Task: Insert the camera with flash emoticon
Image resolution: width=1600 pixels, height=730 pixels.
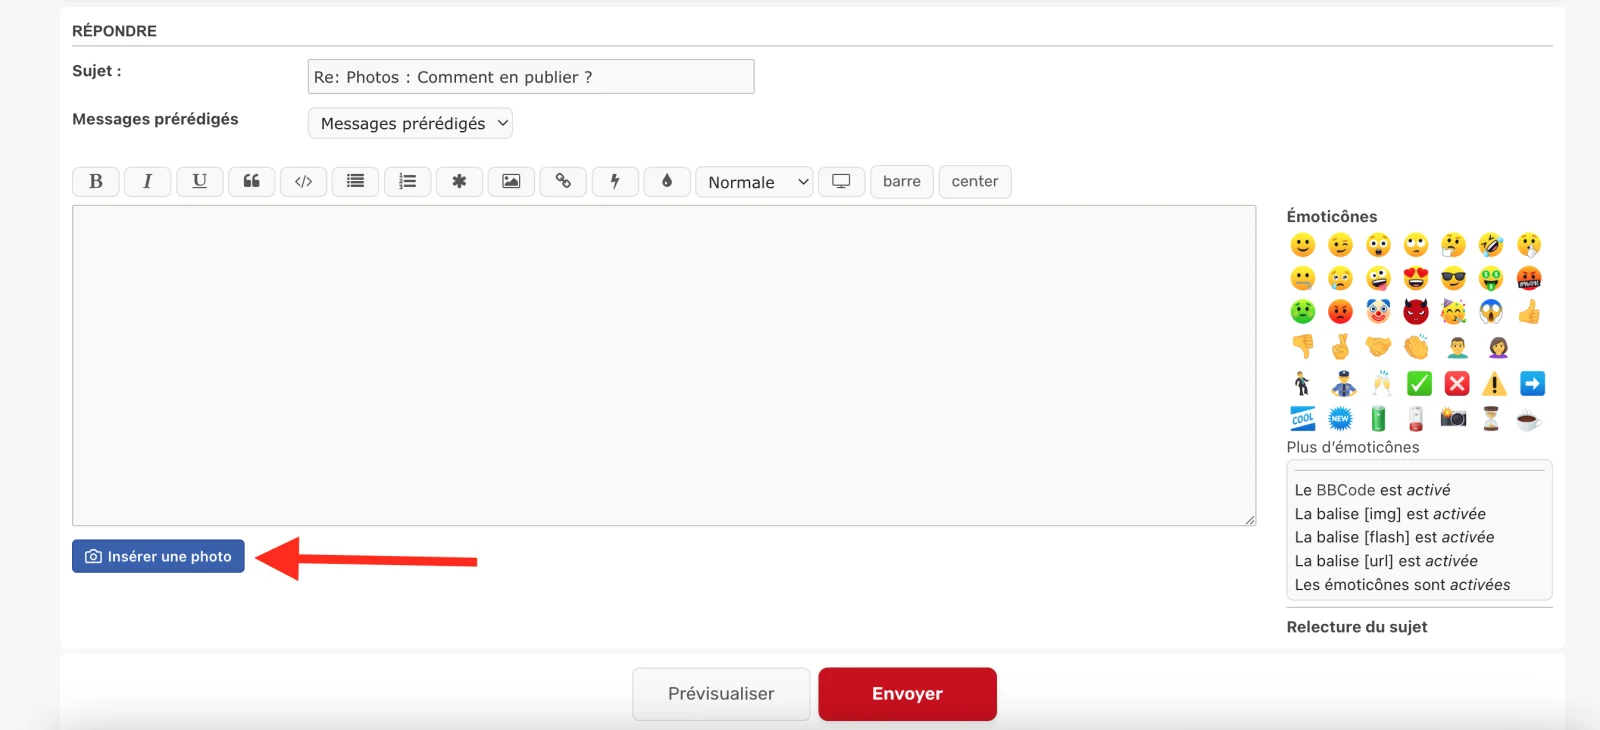Action: pyautogui.click(x=1453, y=418)
